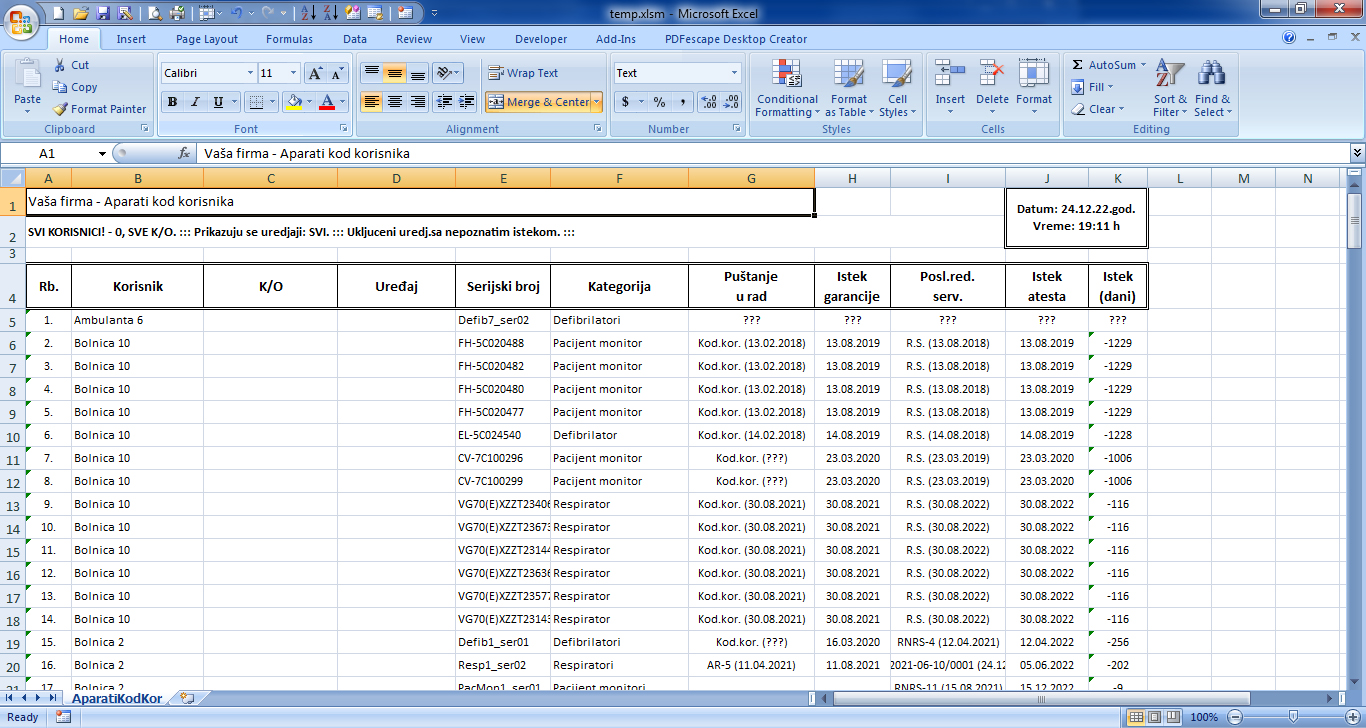
Task: Open the font name Calibri dropdown
Action: point(250,73)
